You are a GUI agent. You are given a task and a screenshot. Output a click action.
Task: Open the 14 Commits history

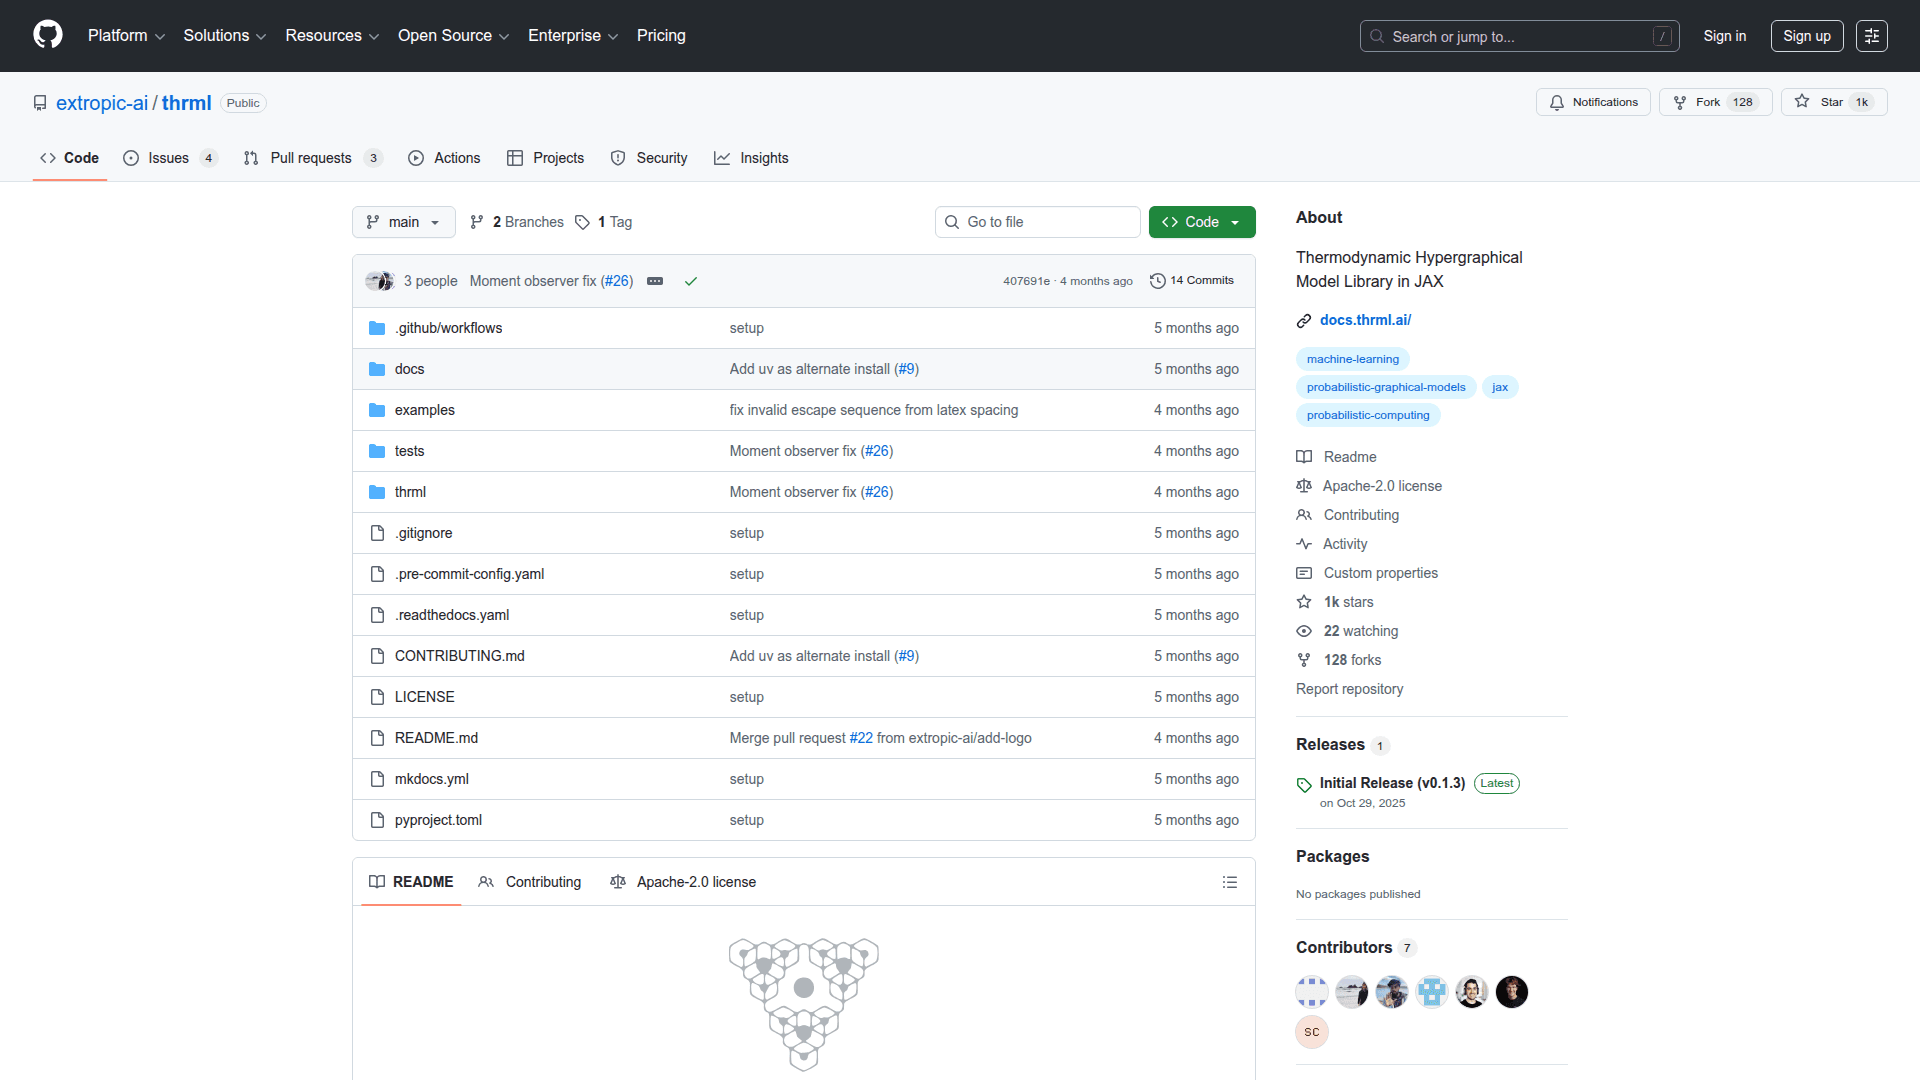point(1192,281)
